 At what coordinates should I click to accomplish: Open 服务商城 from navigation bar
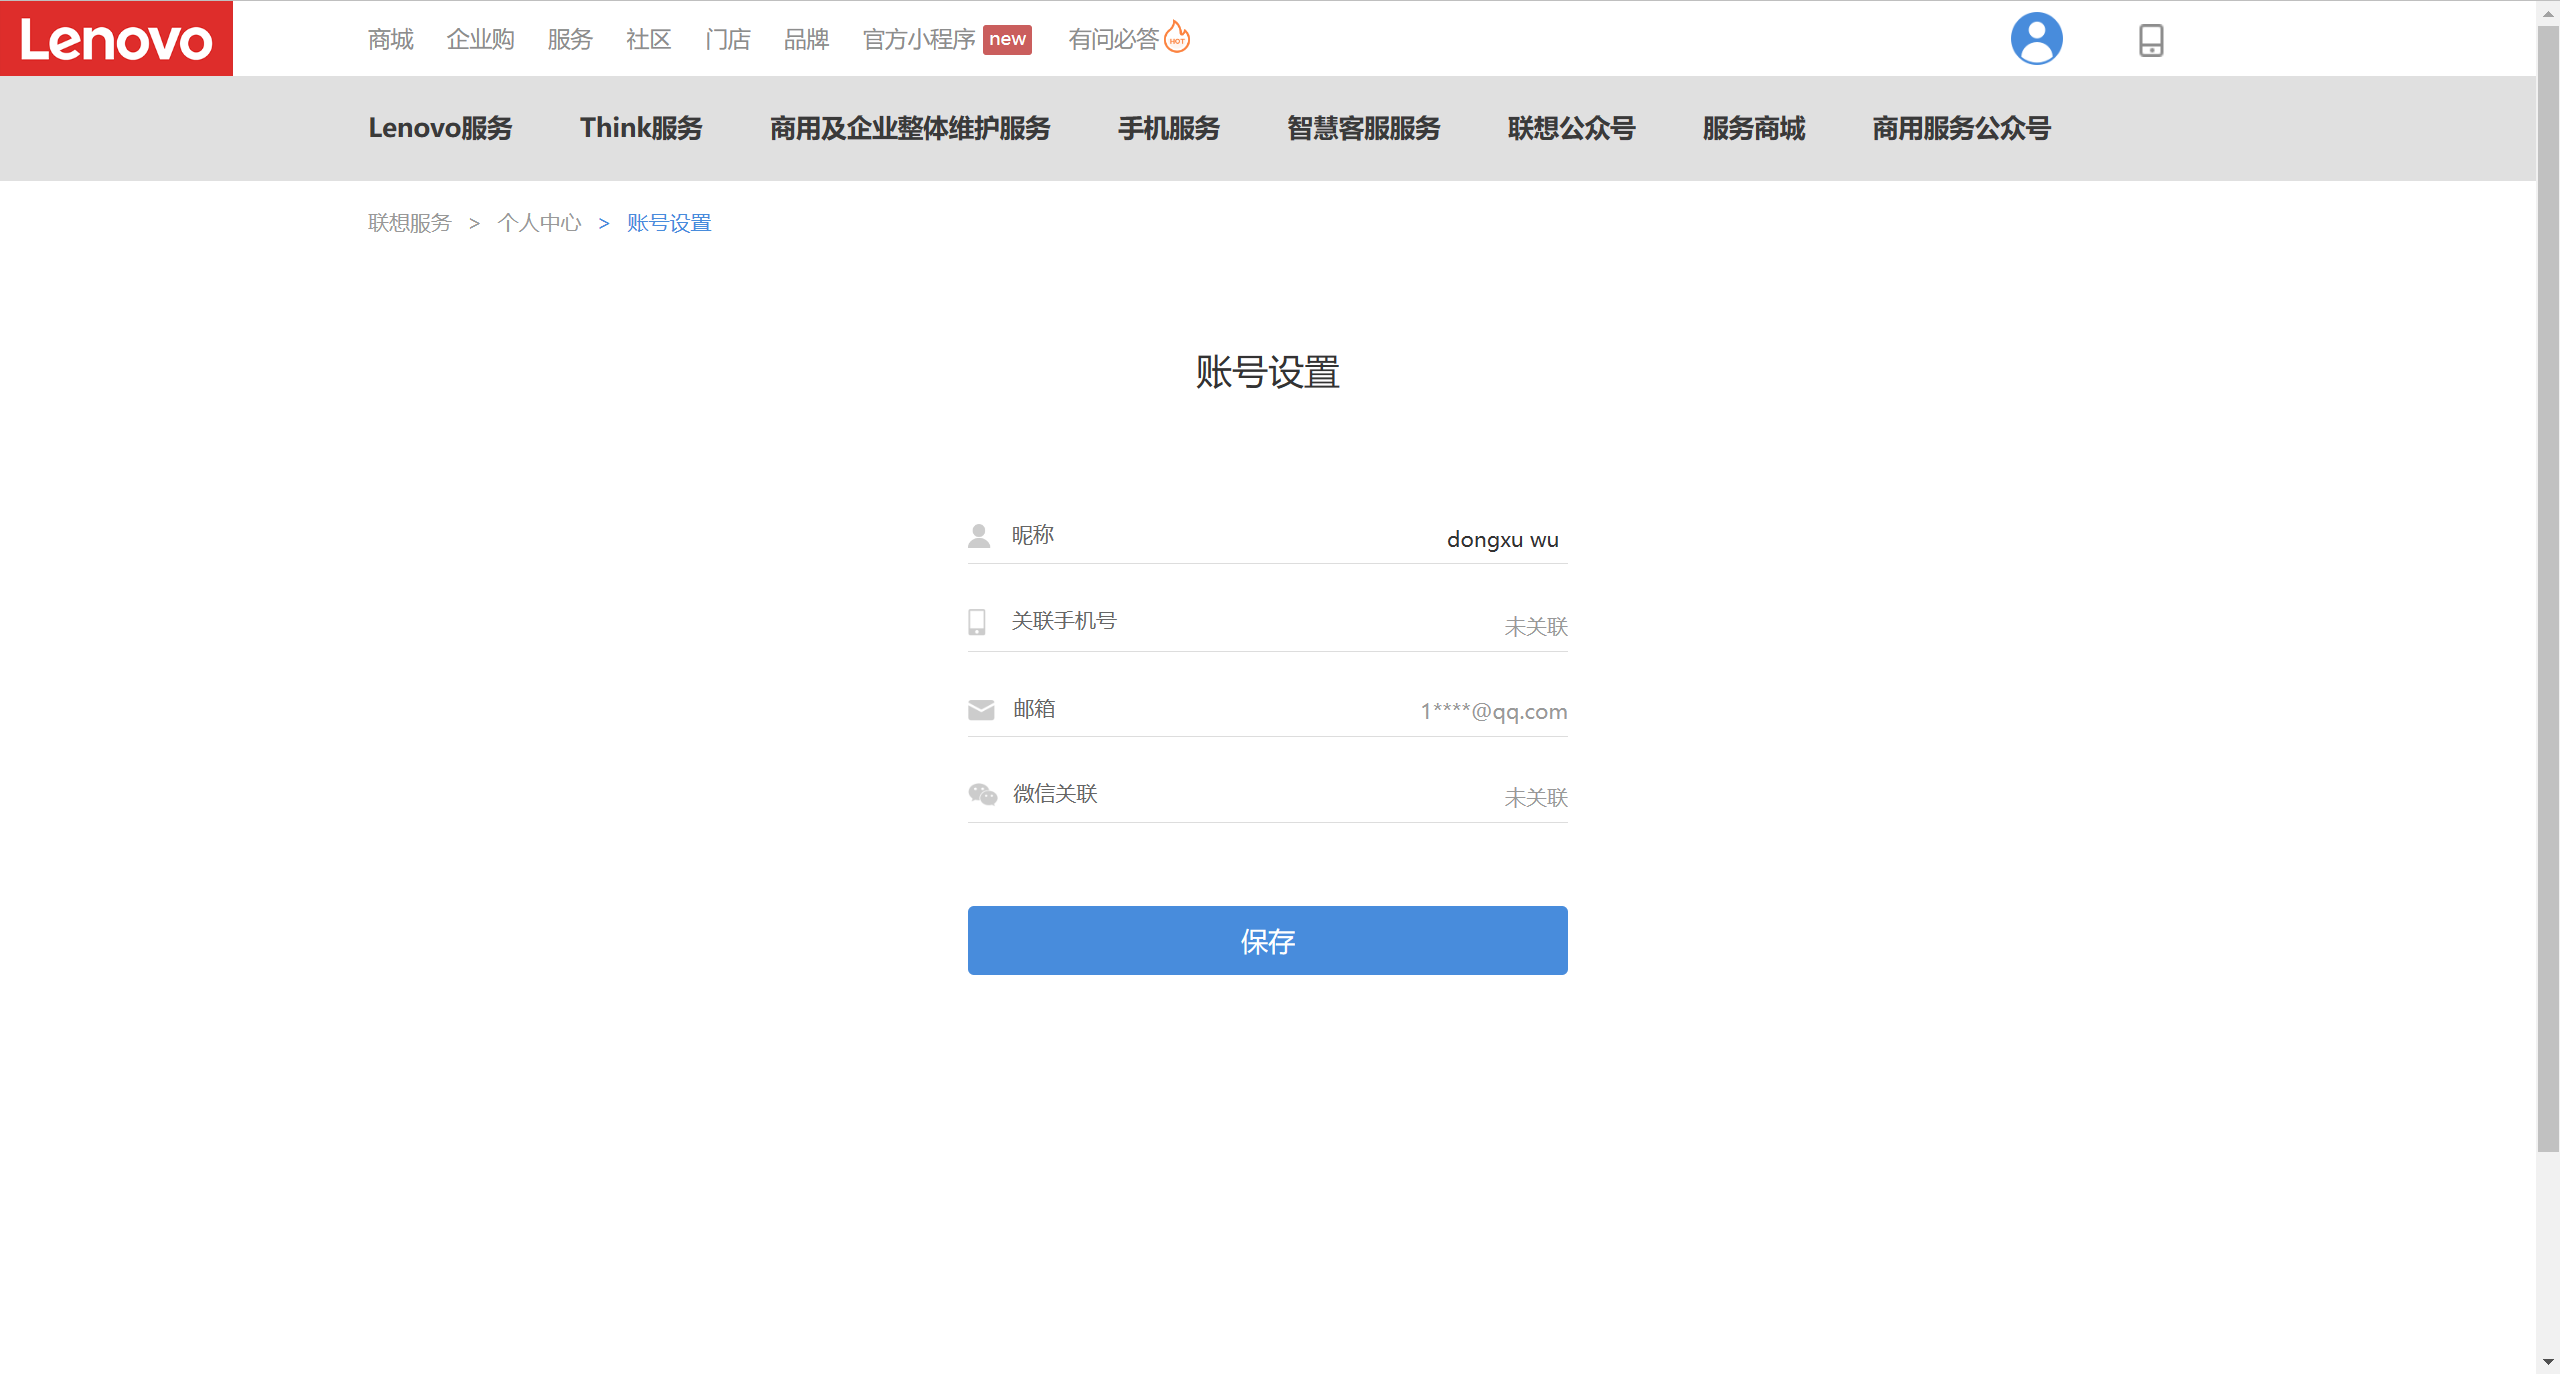click(1753, 128)
